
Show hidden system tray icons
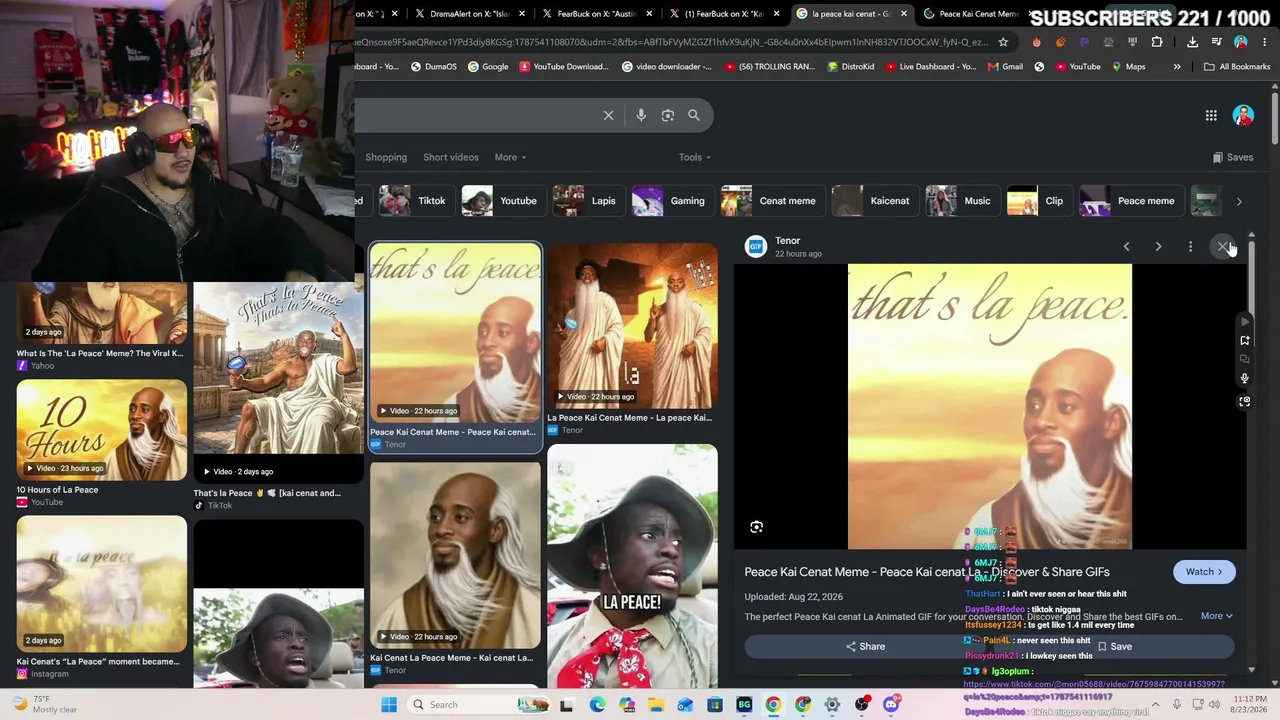click(x=1153, y=705)
